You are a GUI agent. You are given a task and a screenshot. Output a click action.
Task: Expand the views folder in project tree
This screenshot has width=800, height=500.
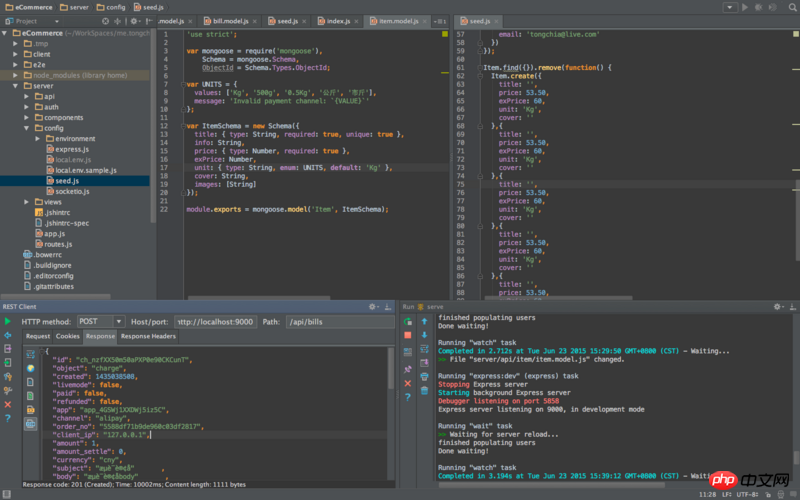click(27, 202)
